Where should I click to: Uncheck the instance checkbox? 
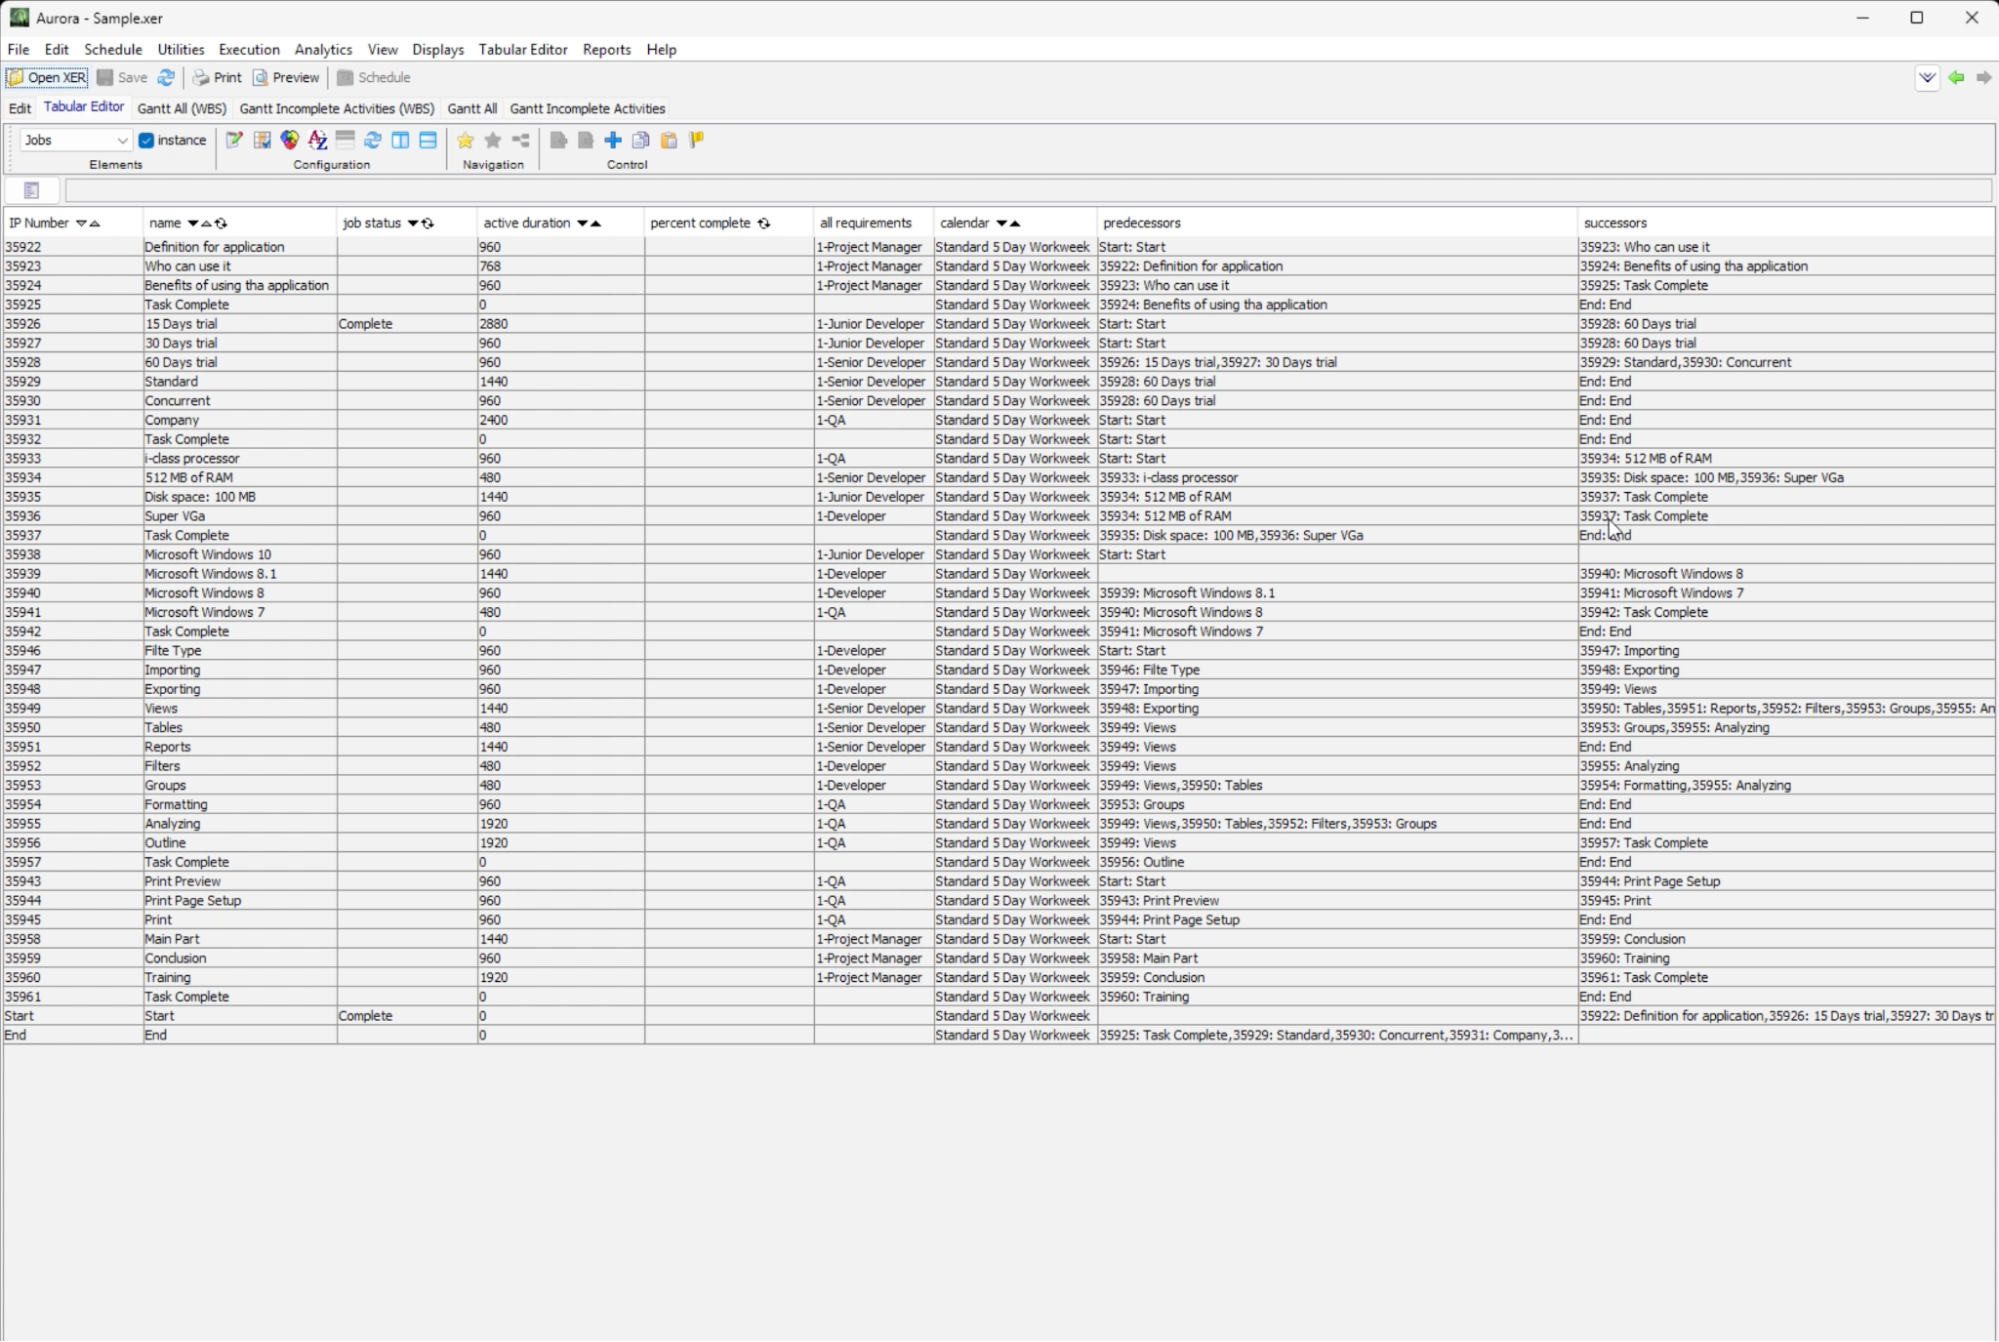point(146,140)
